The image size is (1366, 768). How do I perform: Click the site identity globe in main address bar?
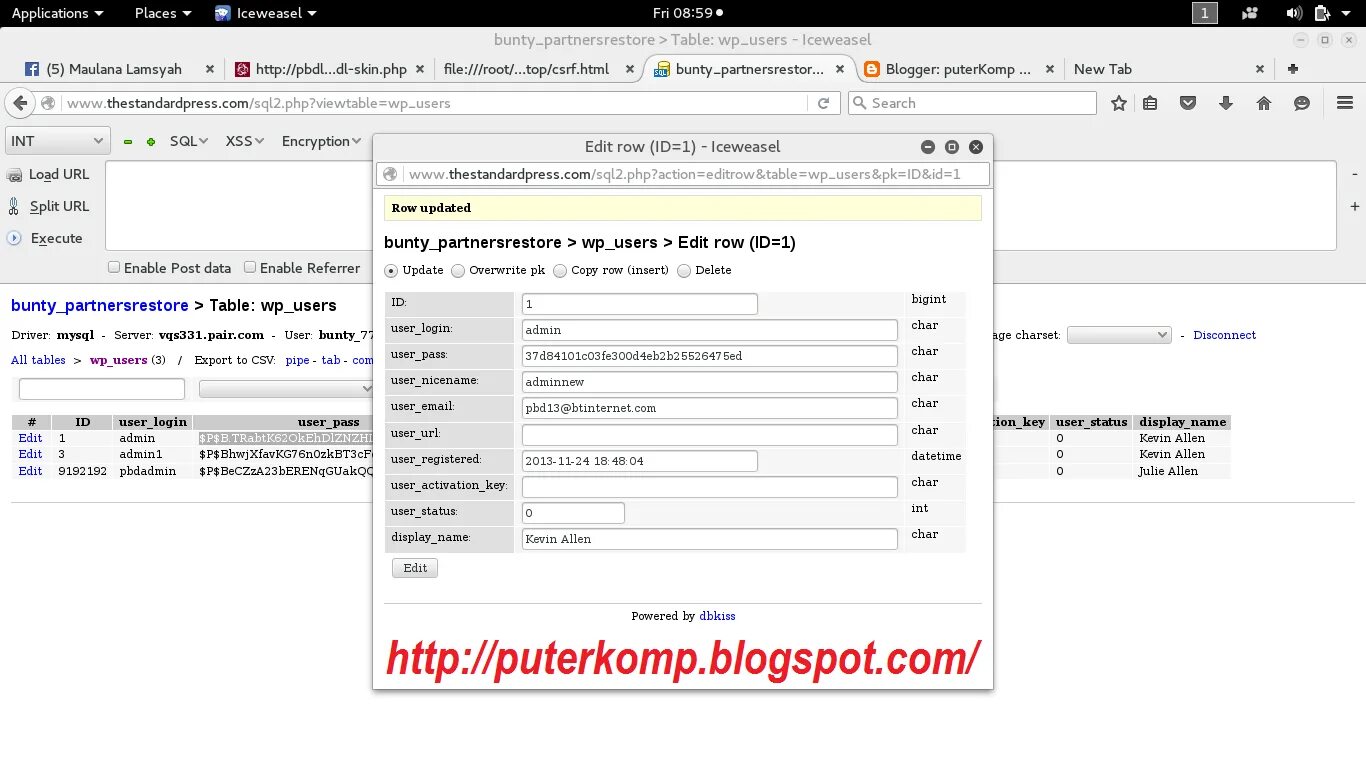(48, 103)
